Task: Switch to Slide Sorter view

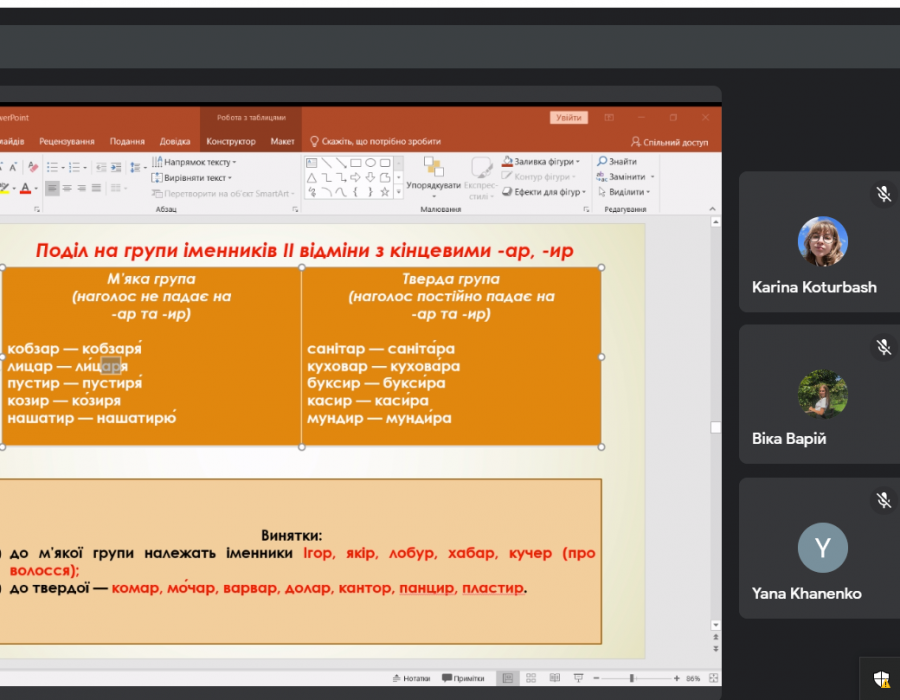Action: coord(531,678)
